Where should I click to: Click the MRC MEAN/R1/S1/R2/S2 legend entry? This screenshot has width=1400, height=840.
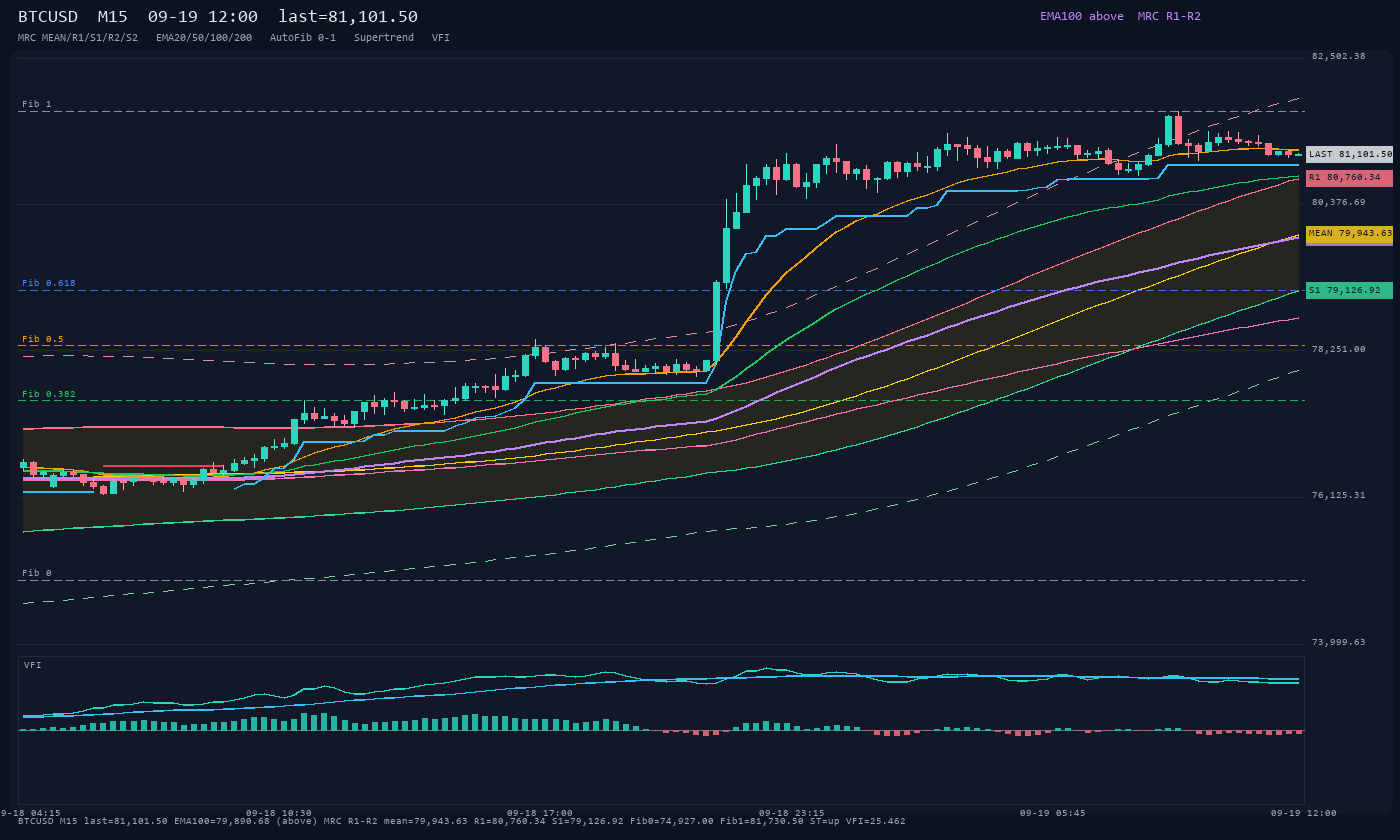[78, 37]
